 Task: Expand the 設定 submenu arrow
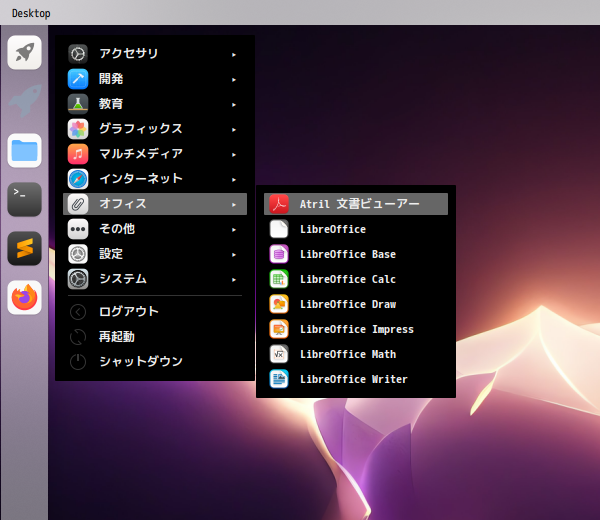234,255
